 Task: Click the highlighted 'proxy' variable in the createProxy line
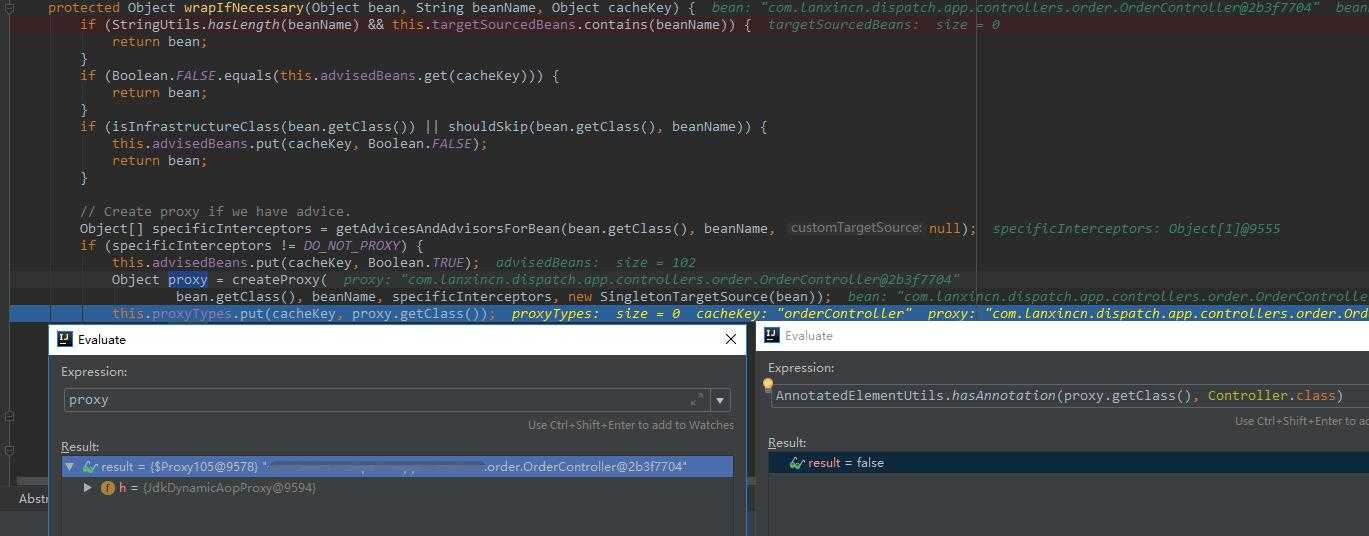[188, 280]
